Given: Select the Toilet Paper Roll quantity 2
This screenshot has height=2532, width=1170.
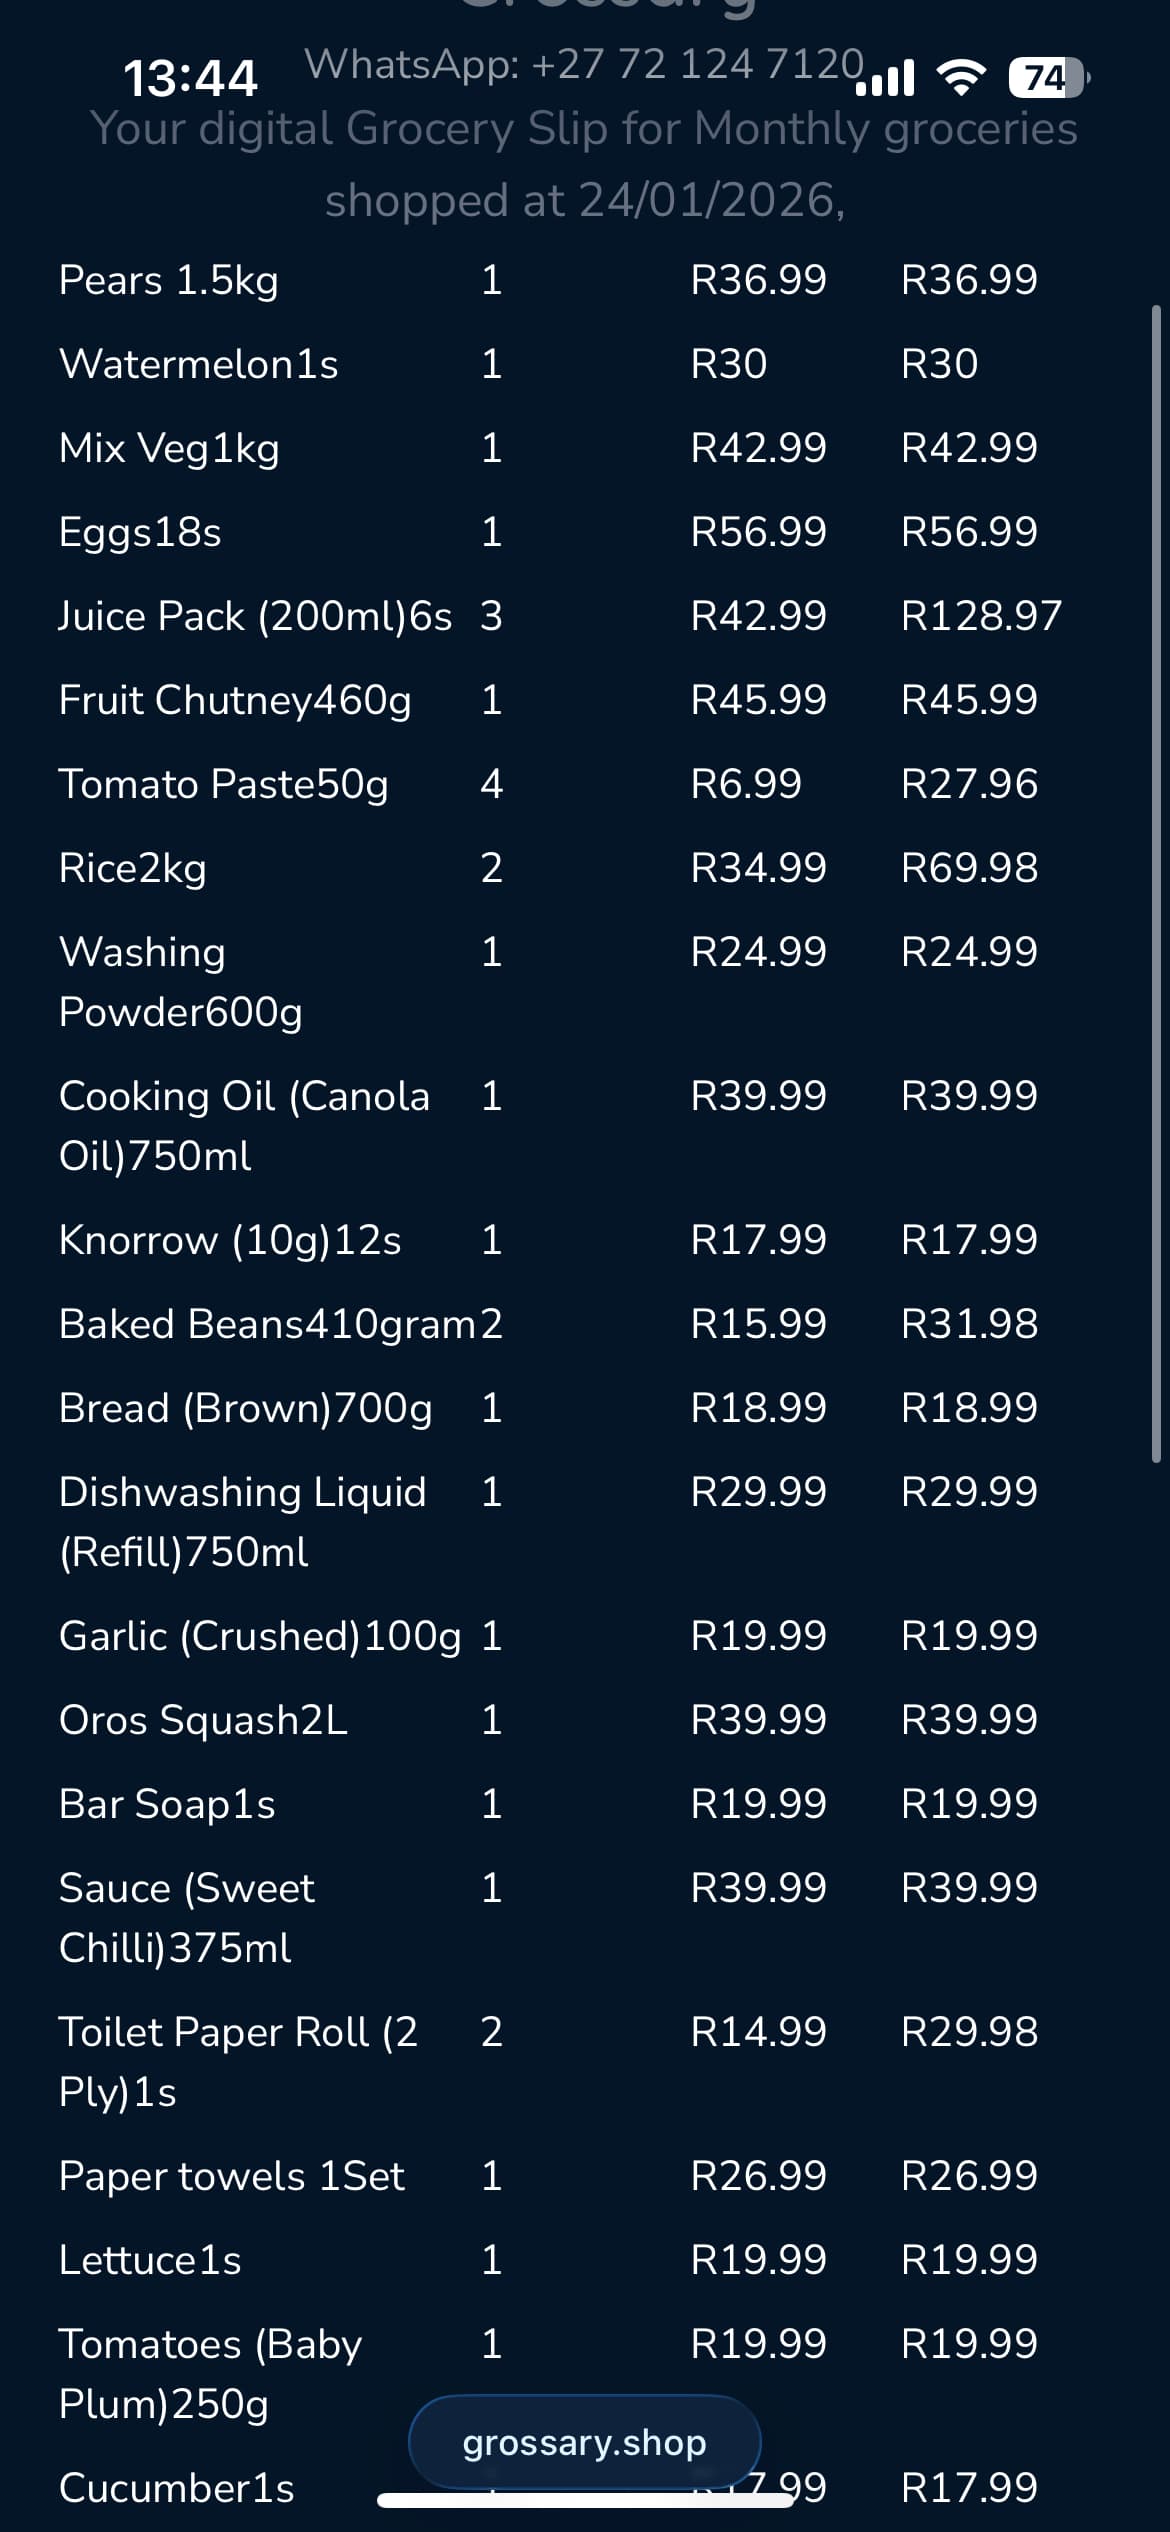Looking at the screenshot, I should click(x=491, y=2032).
